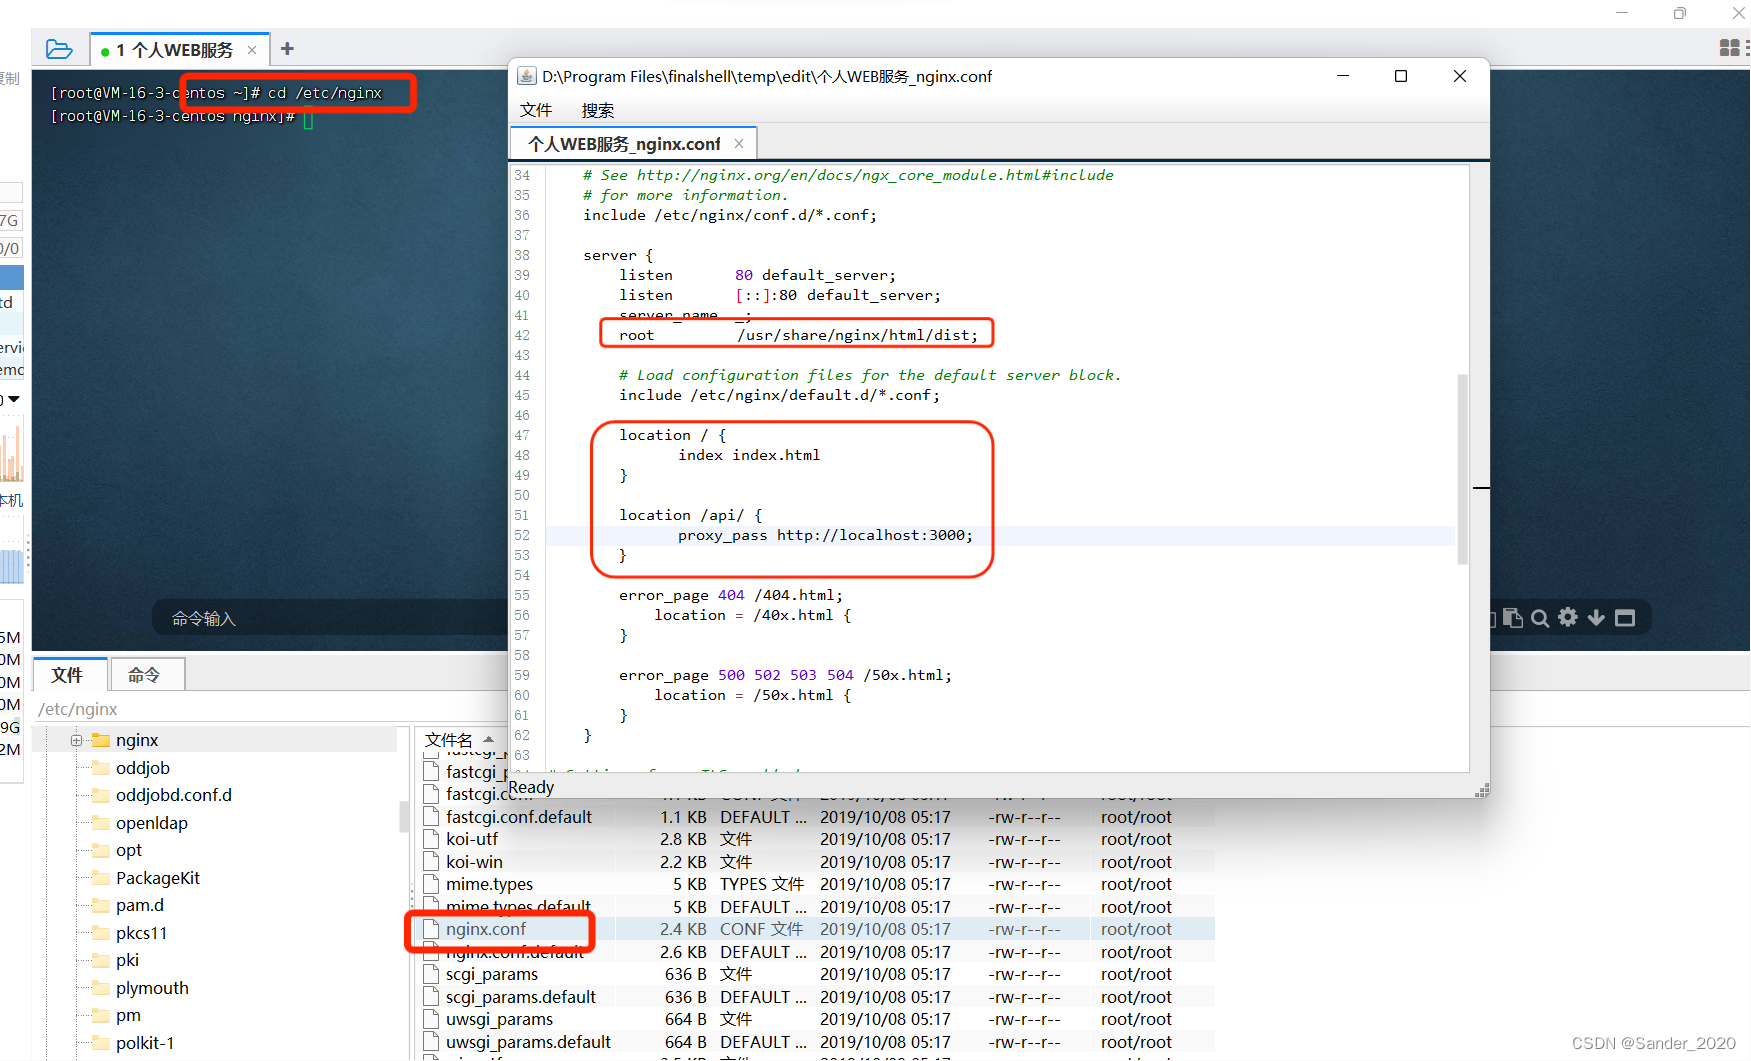Close the 个人WEB服务 session tab
The width and height of the screenshot is (1751, 1061).
coord(252,50)
